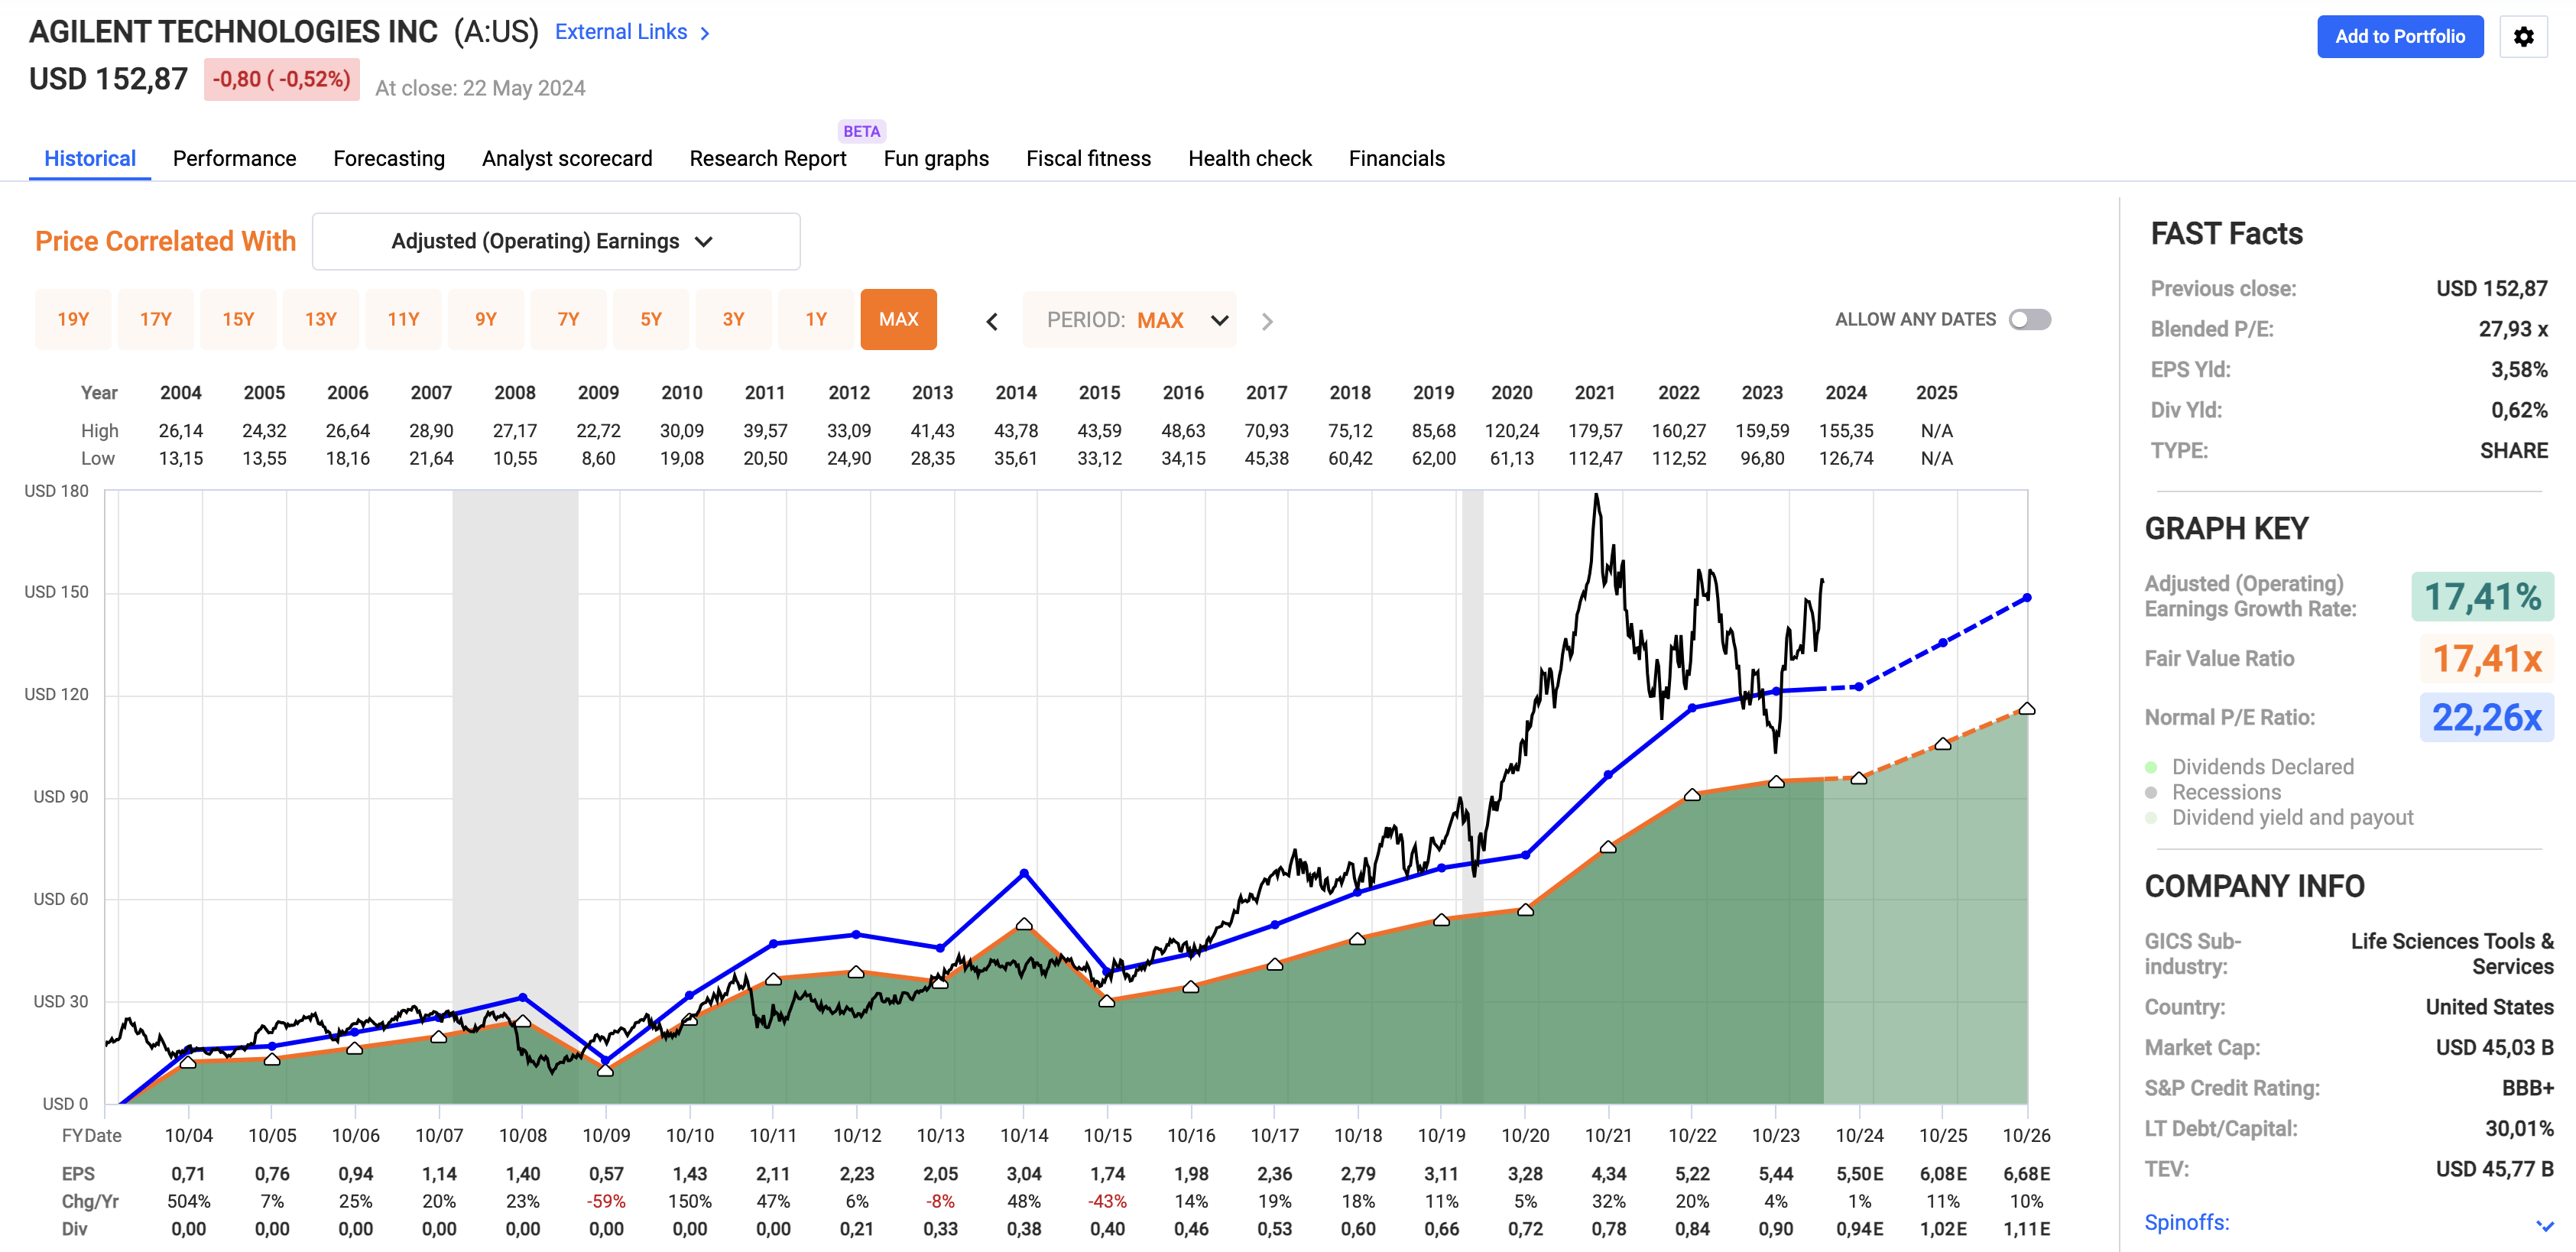
Task: Click the 2024 year column header
Action: pos(1846,393)
